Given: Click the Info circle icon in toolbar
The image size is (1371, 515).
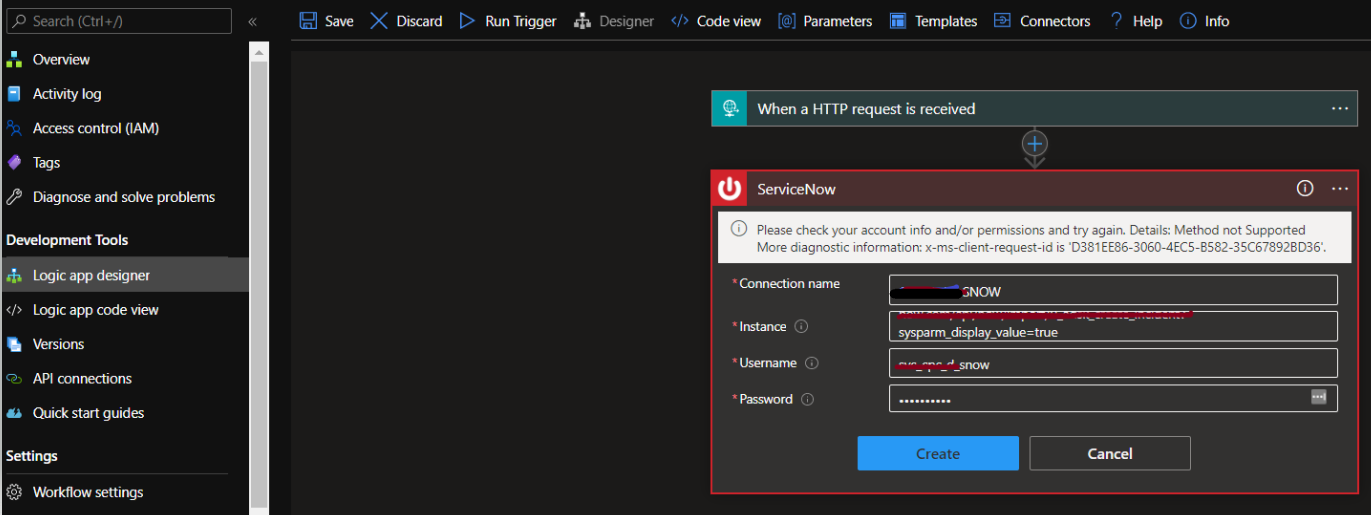Looking at the screenshot, I should [1188, 21].
